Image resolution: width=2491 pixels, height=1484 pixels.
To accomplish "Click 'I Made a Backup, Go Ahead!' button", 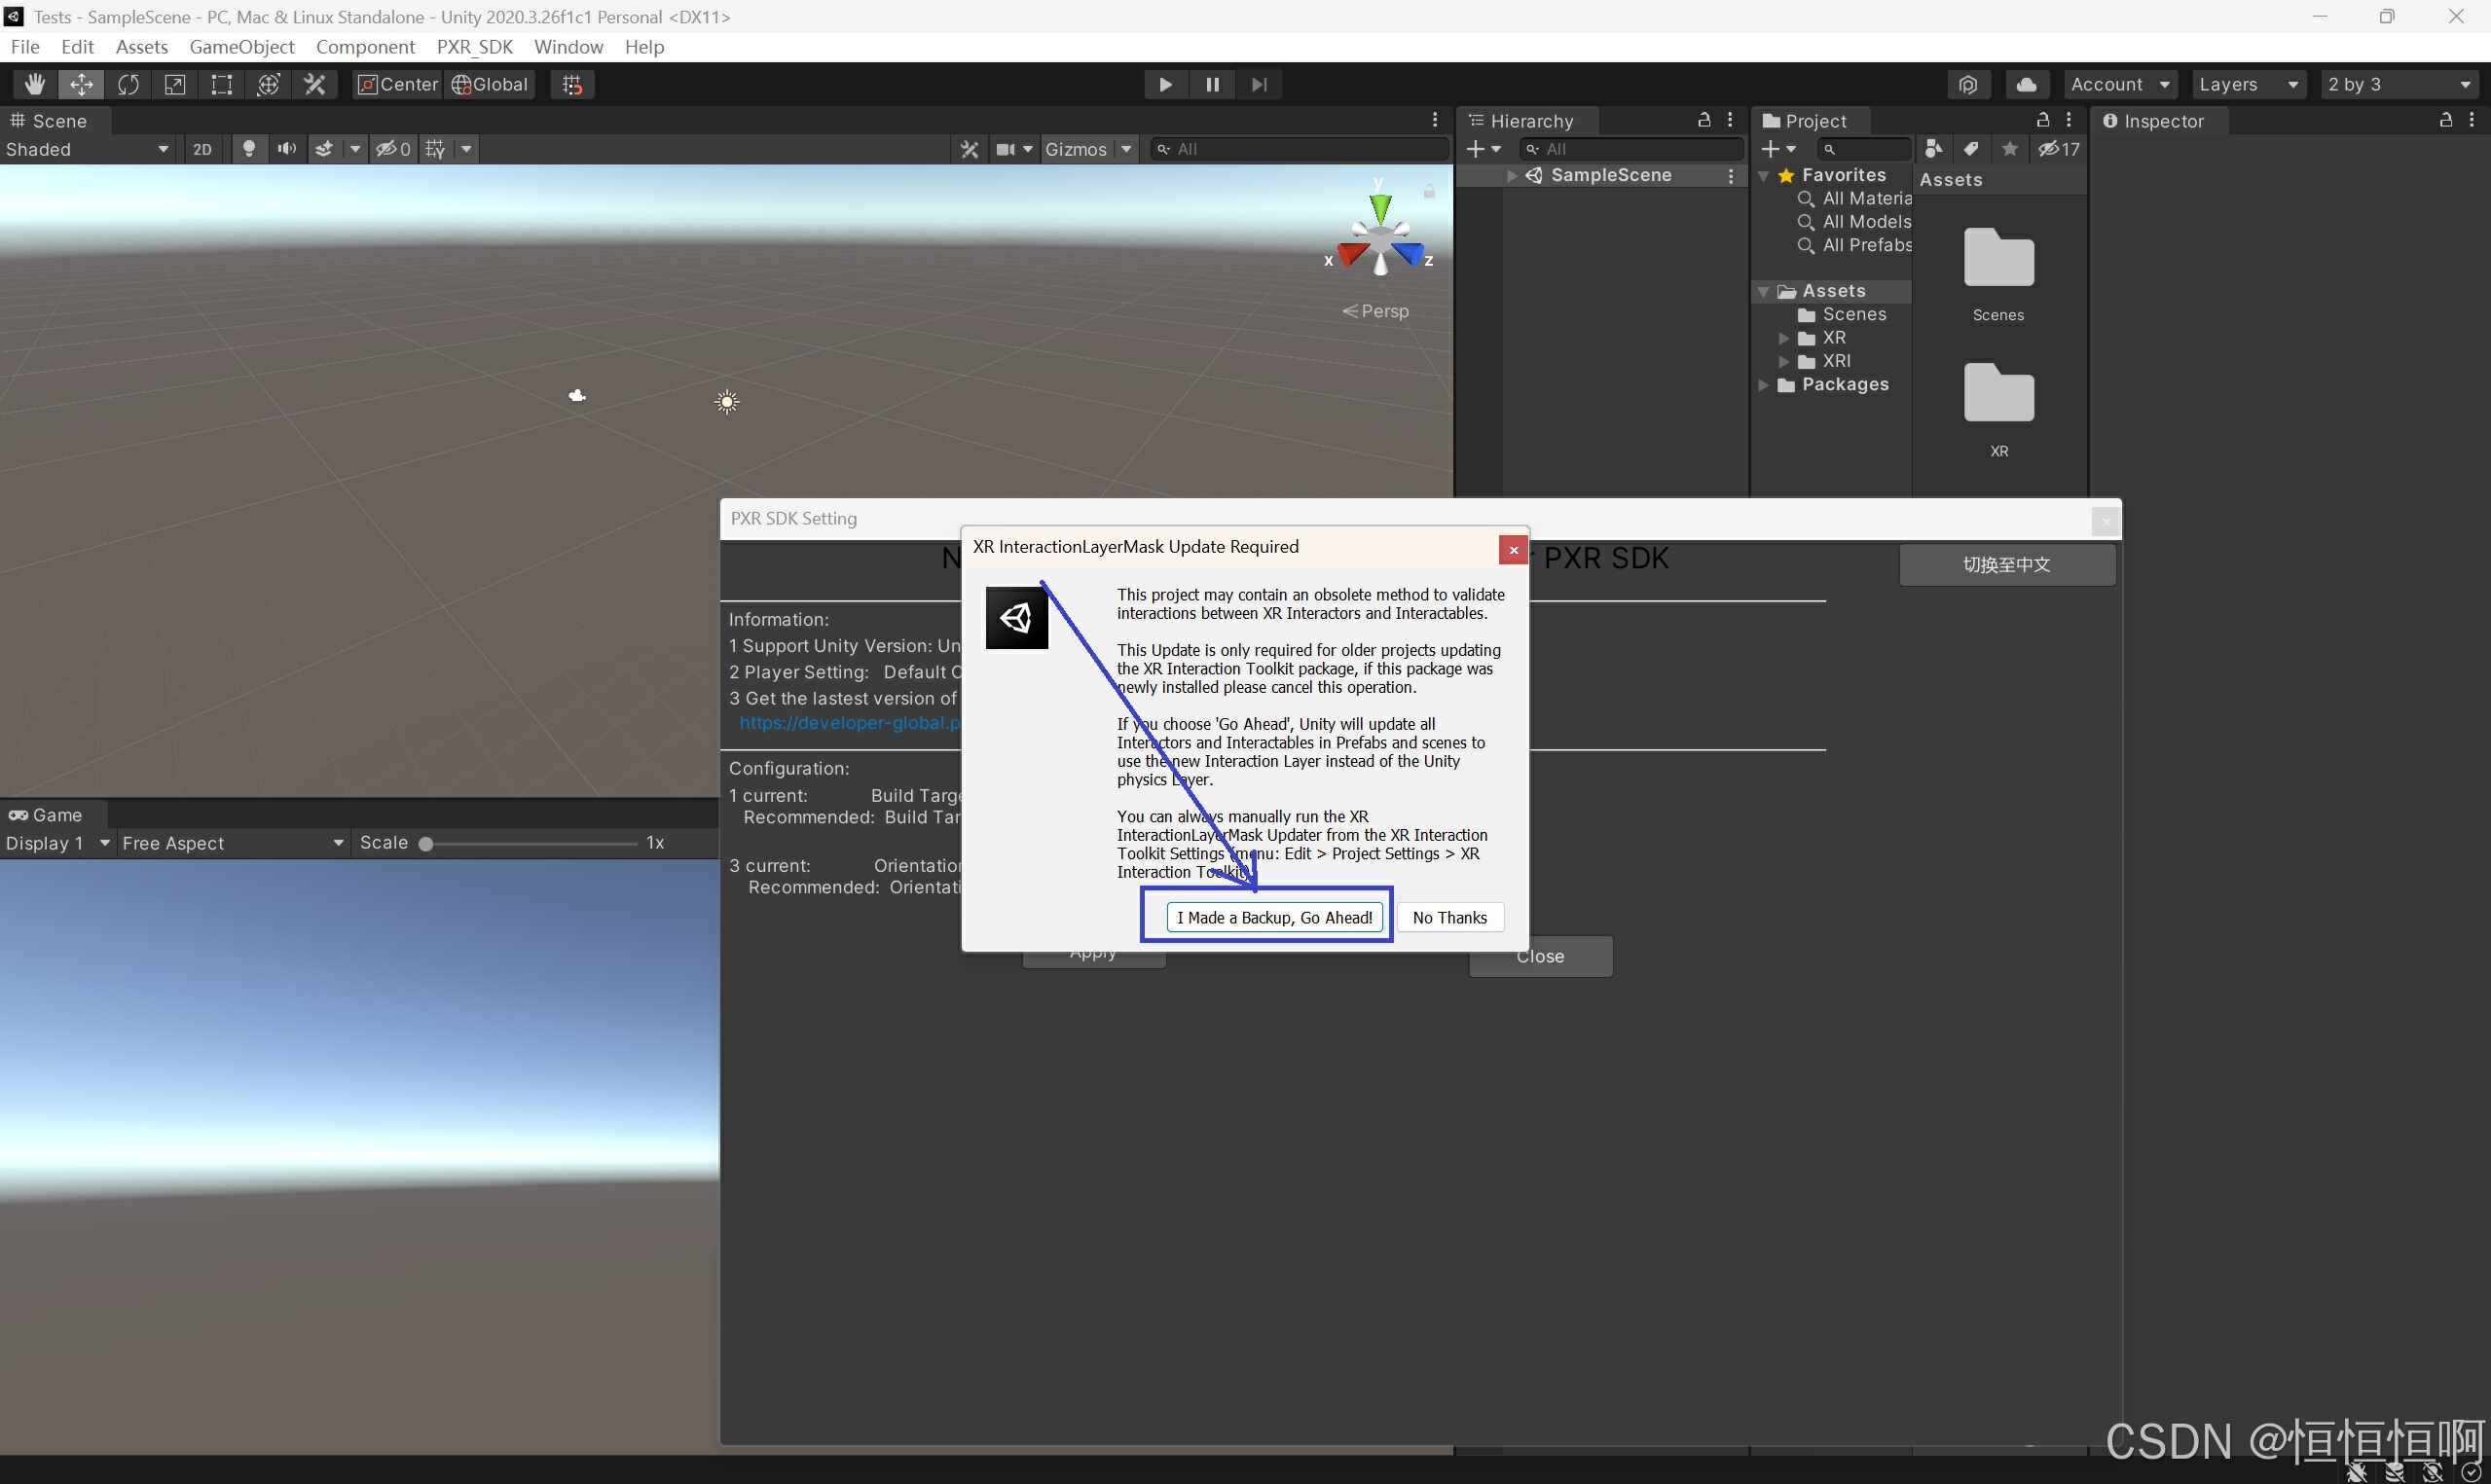I will click(1274, 917).
